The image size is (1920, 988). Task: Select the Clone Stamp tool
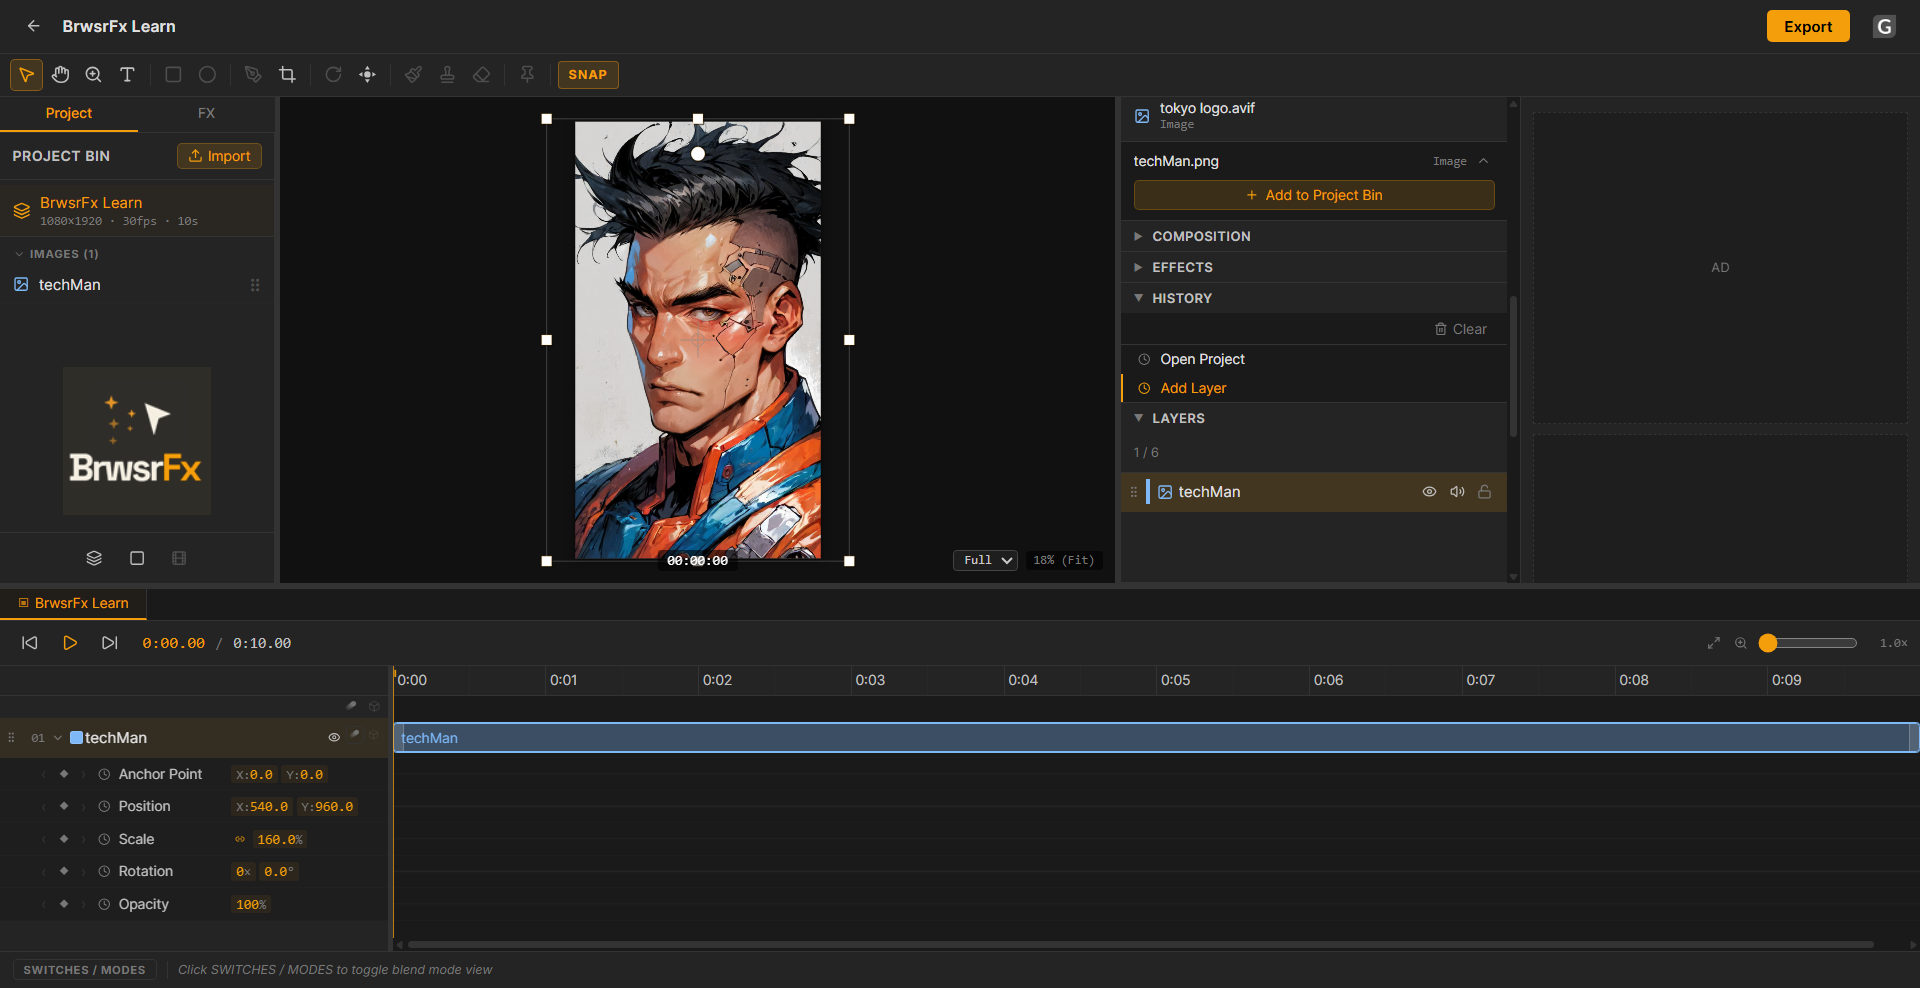tap(447, 75)
